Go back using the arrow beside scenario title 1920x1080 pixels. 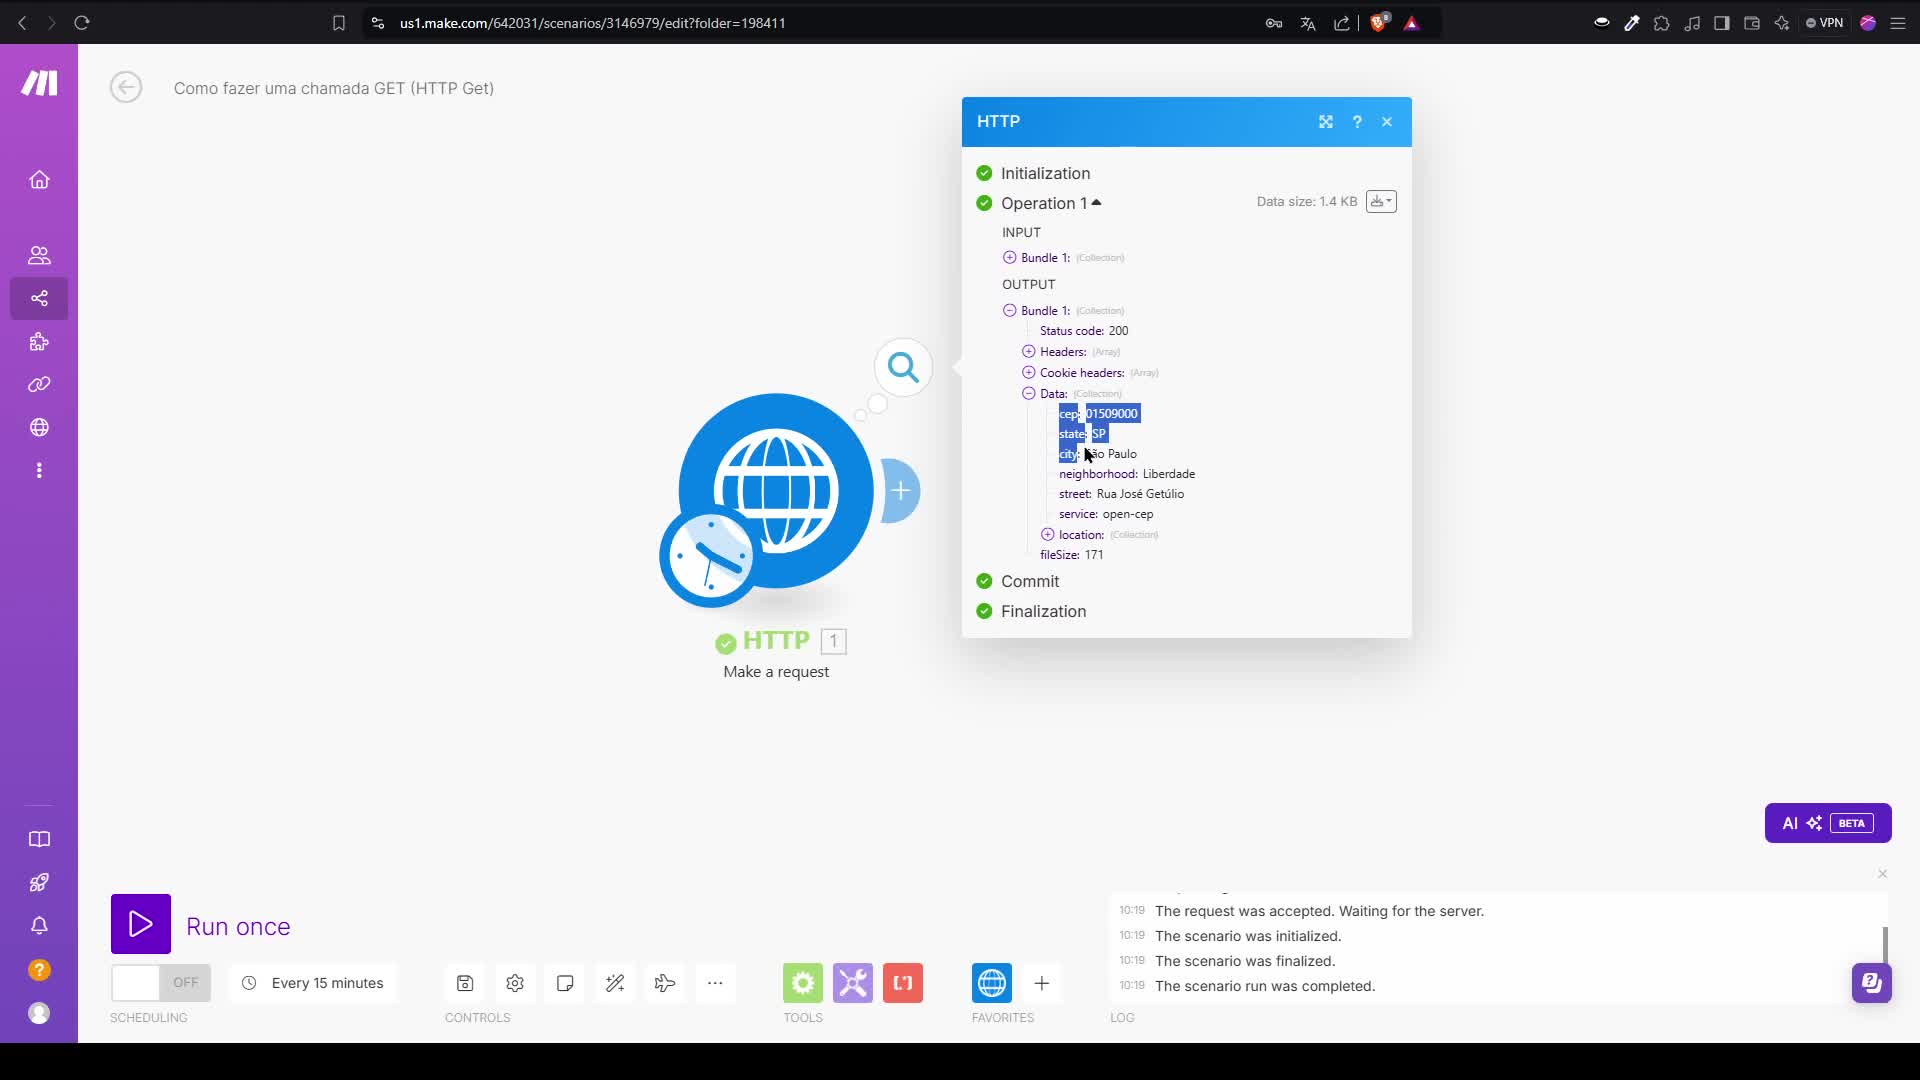(126, 88)
